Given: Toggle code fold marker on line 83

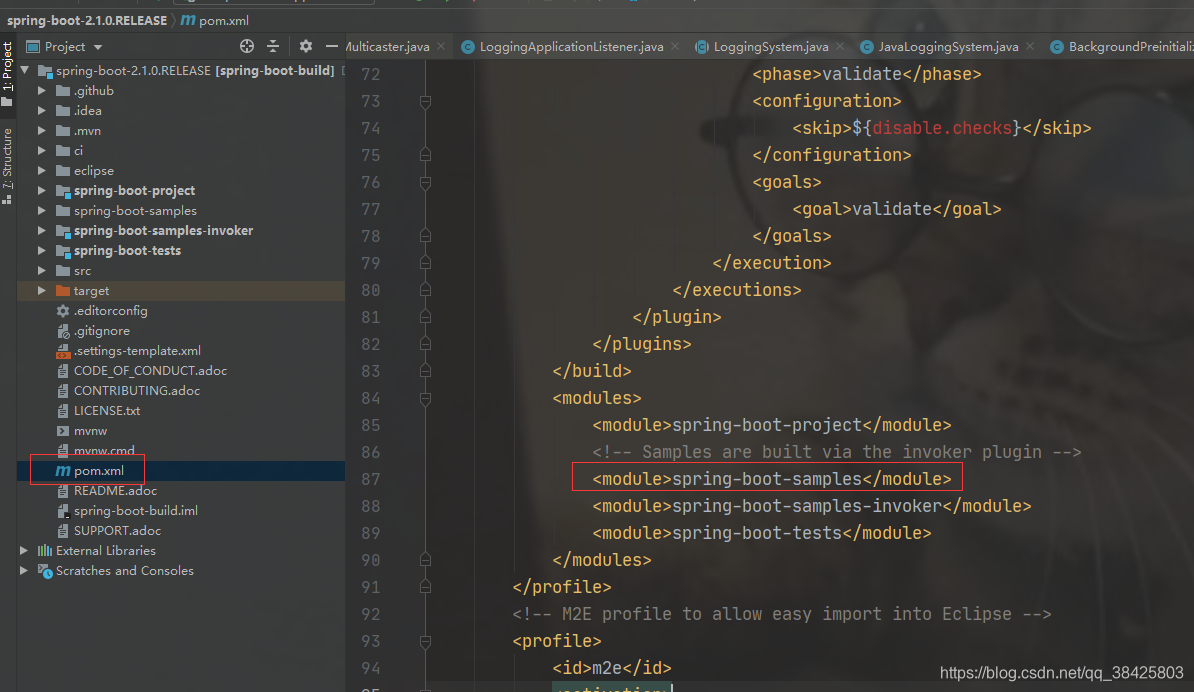Looking at the screenshot, I should [x=426, y=371].
